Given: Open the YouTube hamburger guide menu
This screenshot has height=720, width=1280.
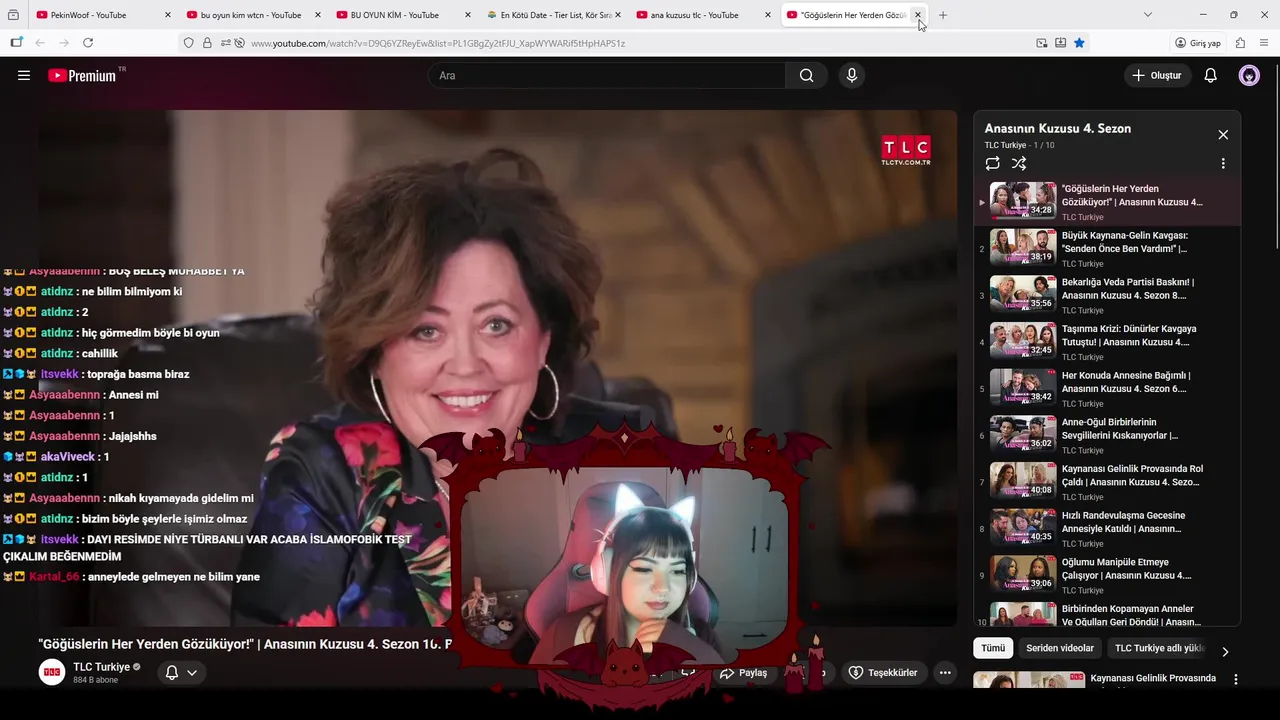Looking at the screenshot, I should (x=24, y=75).
